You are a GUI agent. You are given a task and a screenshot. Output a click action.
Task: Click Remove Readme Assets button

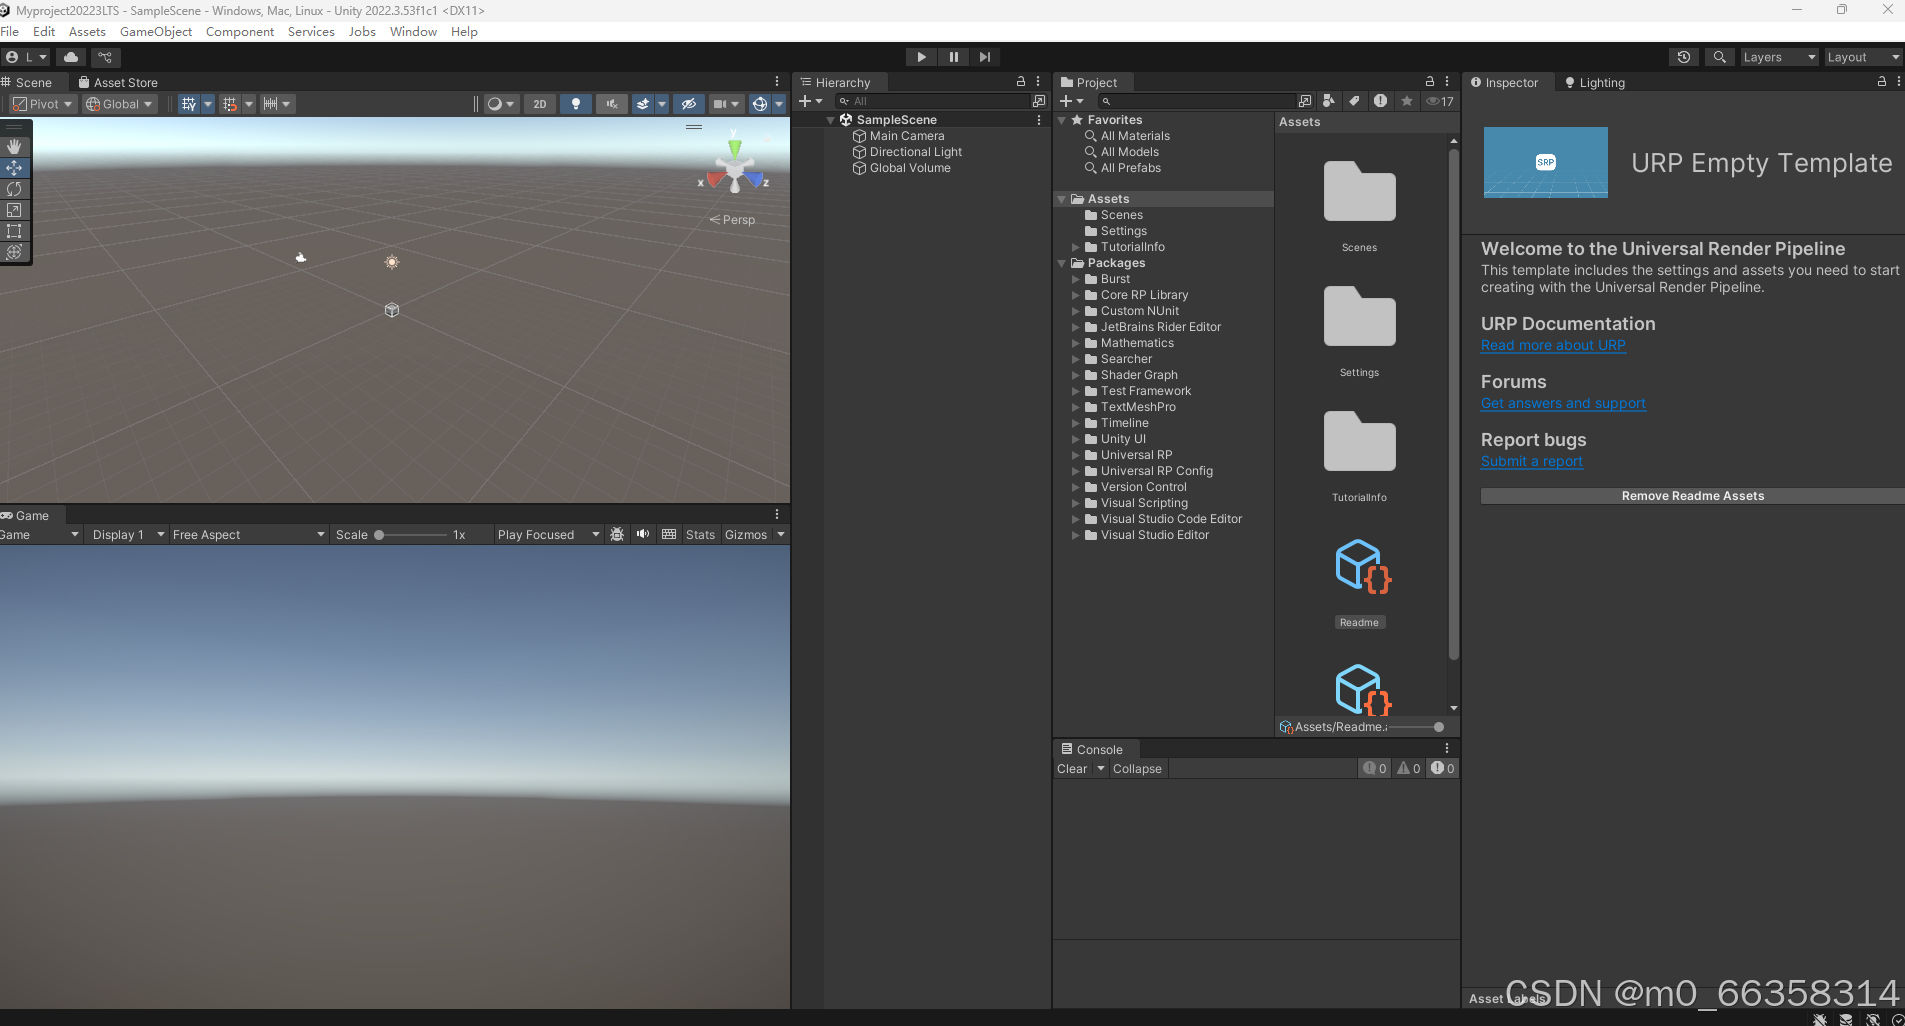(x=1692, y=496)
